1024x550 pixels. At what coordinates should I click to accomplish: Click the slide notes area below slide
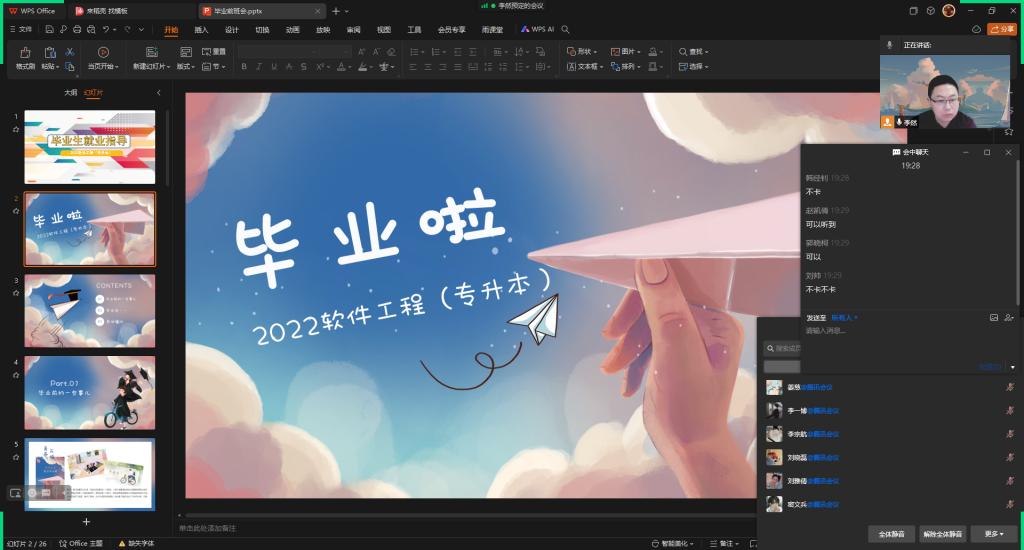tap(467, 528)
